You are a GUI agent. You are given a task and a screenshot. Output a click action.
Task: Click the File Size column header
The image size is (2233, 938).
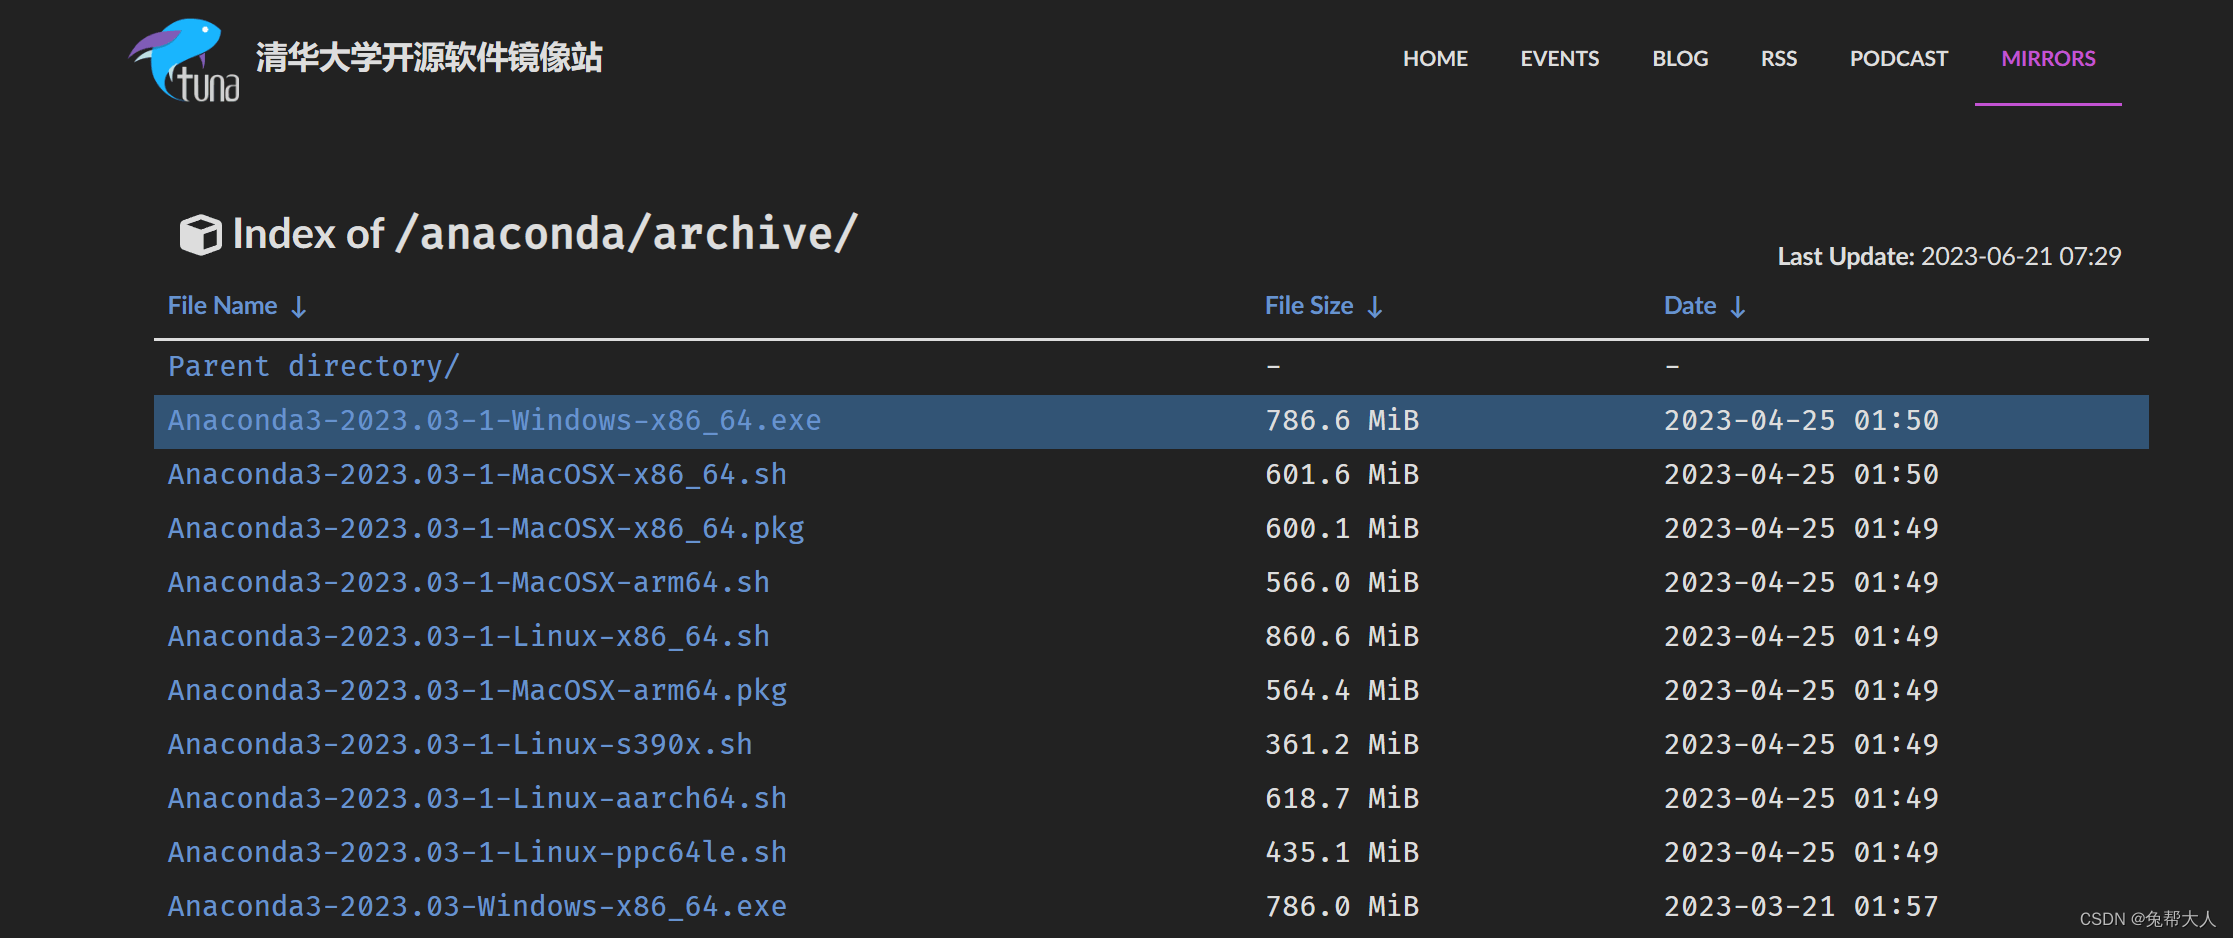[1309, 306]
